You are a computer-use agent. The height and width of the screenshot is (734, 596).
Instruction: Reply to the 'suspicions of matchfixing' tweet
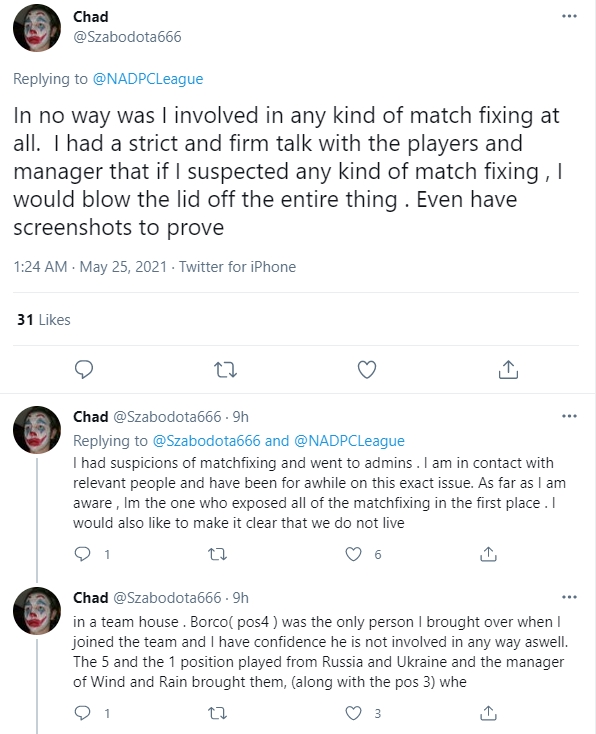[x=83, y=554]
